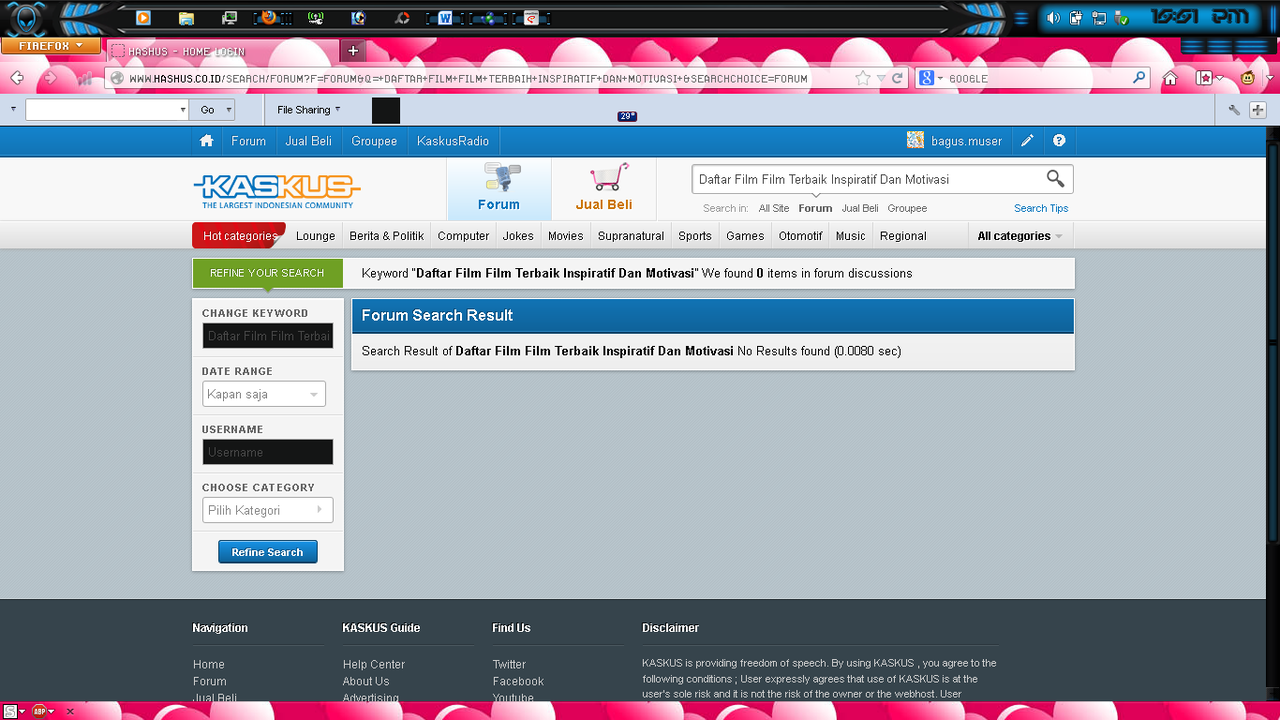
Task: Set search scope to Forum
Action: click(x=815, y=208)
